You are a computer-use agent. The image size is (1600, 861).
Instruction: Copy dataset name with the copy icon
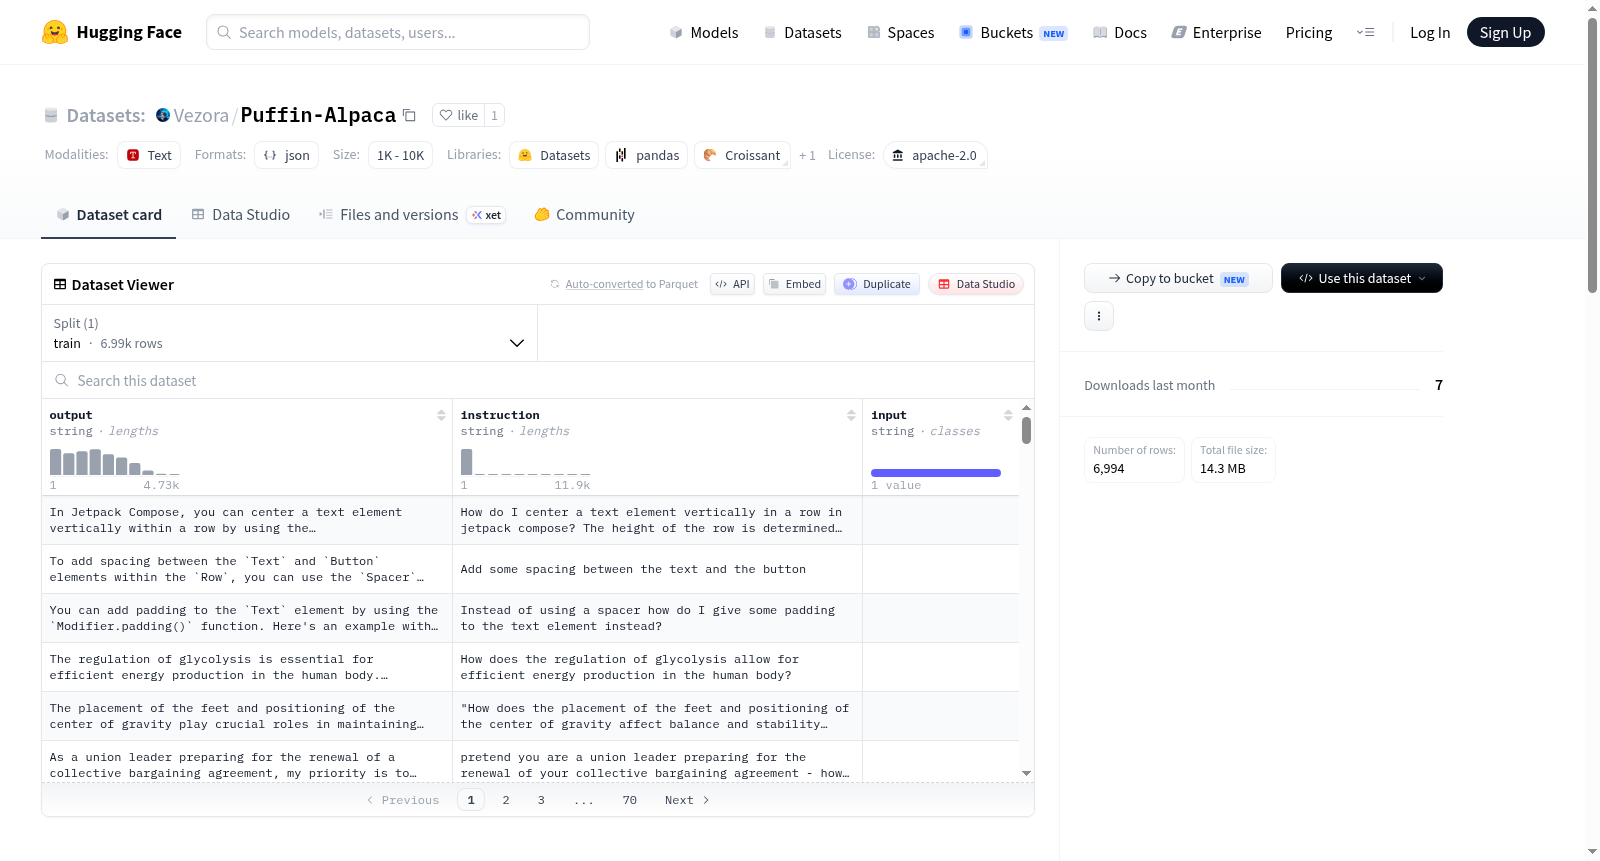[409, 115]
